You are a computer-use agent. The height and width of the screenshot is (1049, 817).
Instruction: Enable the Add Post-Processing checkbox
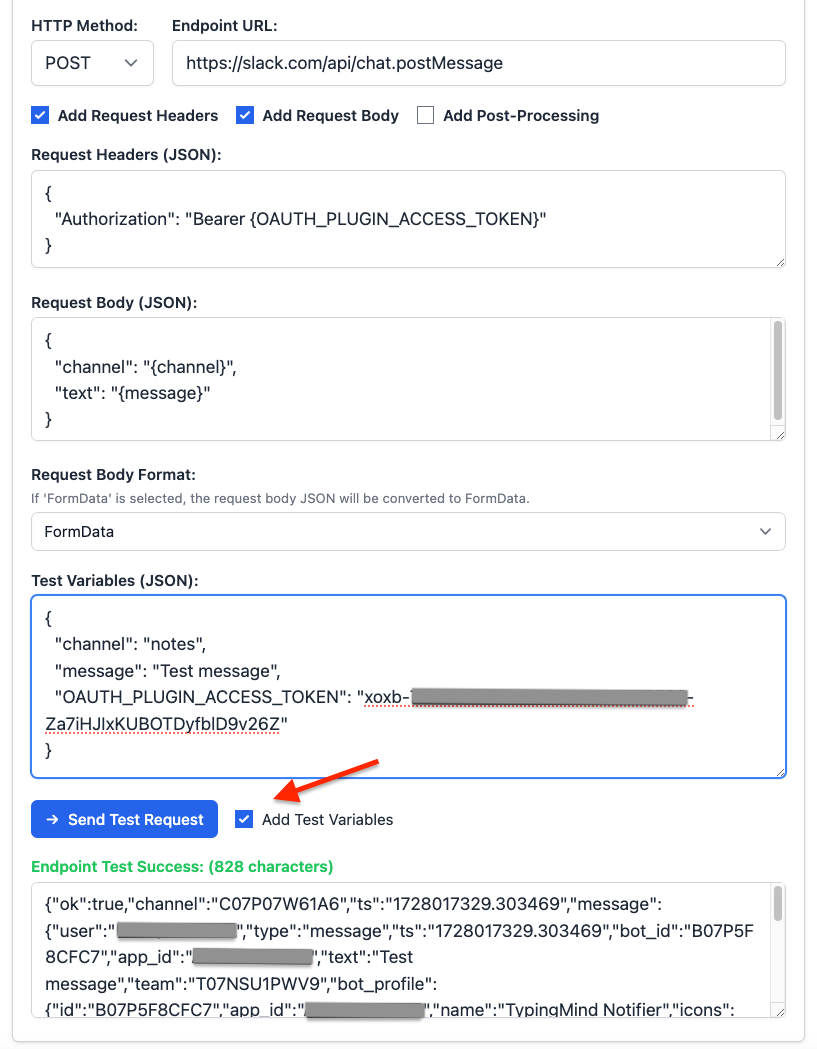tap(426, 115)
